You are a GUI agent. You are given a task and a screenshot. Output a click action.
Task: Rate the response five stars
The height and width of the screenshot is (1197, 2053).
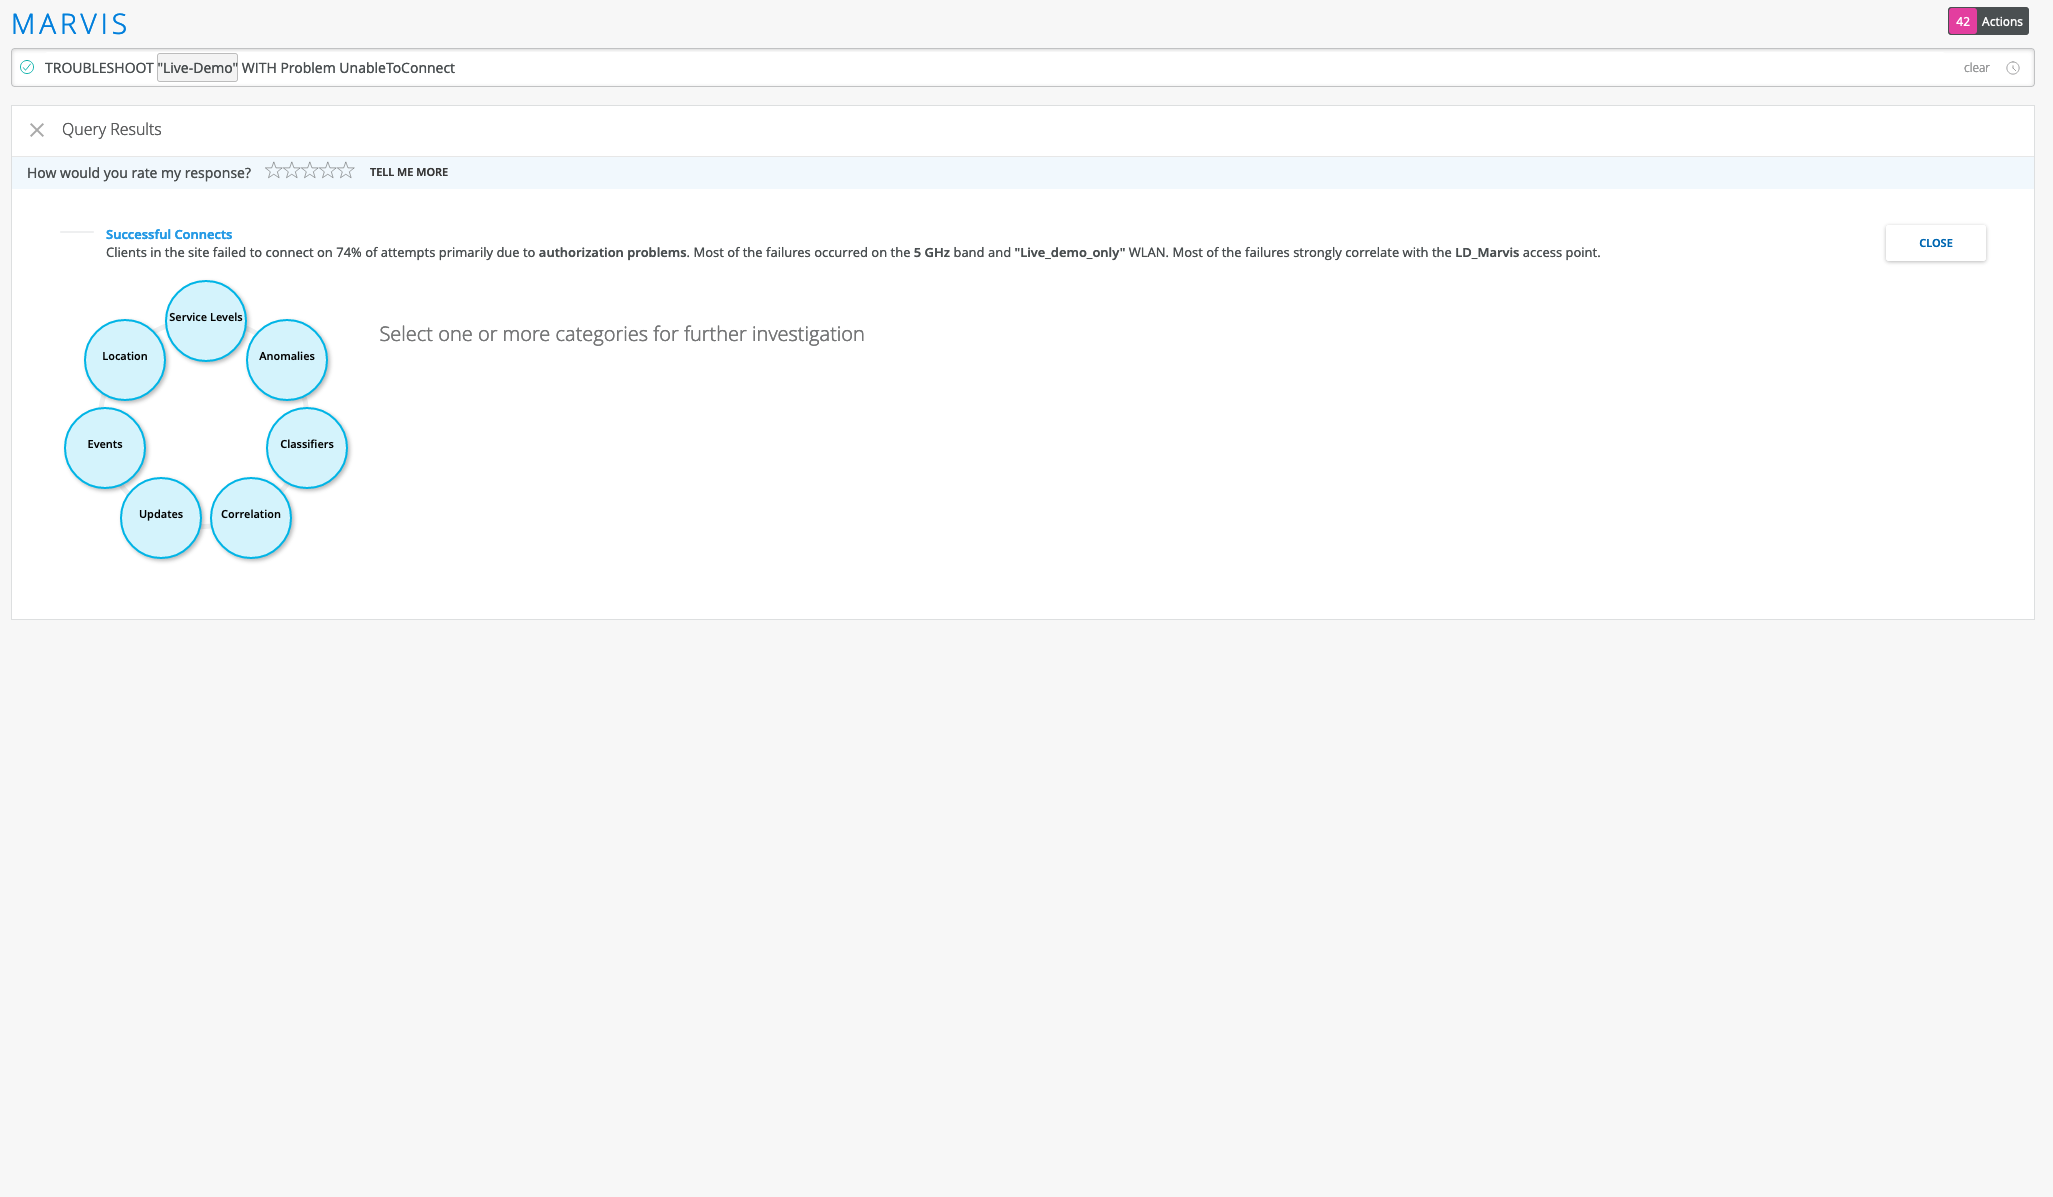346,171
